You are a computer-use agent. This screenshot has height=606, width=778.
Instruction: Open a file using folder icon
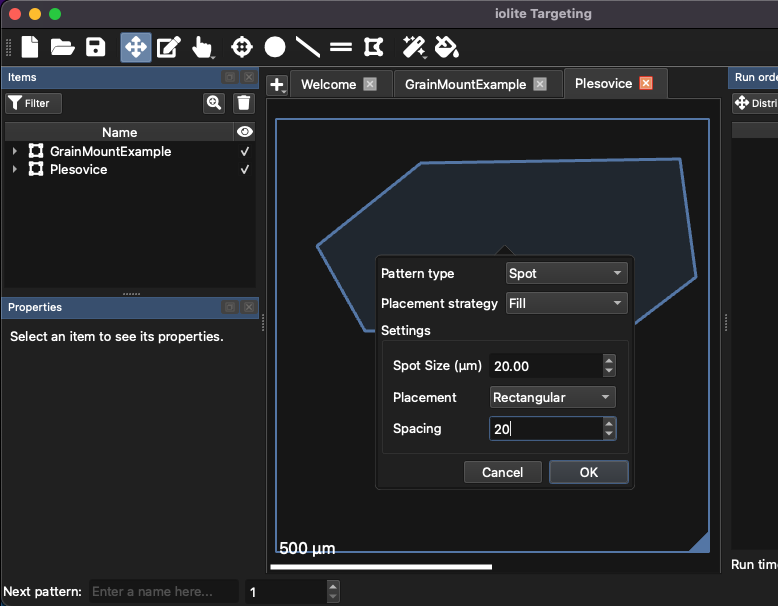click(x=63, y=48)
